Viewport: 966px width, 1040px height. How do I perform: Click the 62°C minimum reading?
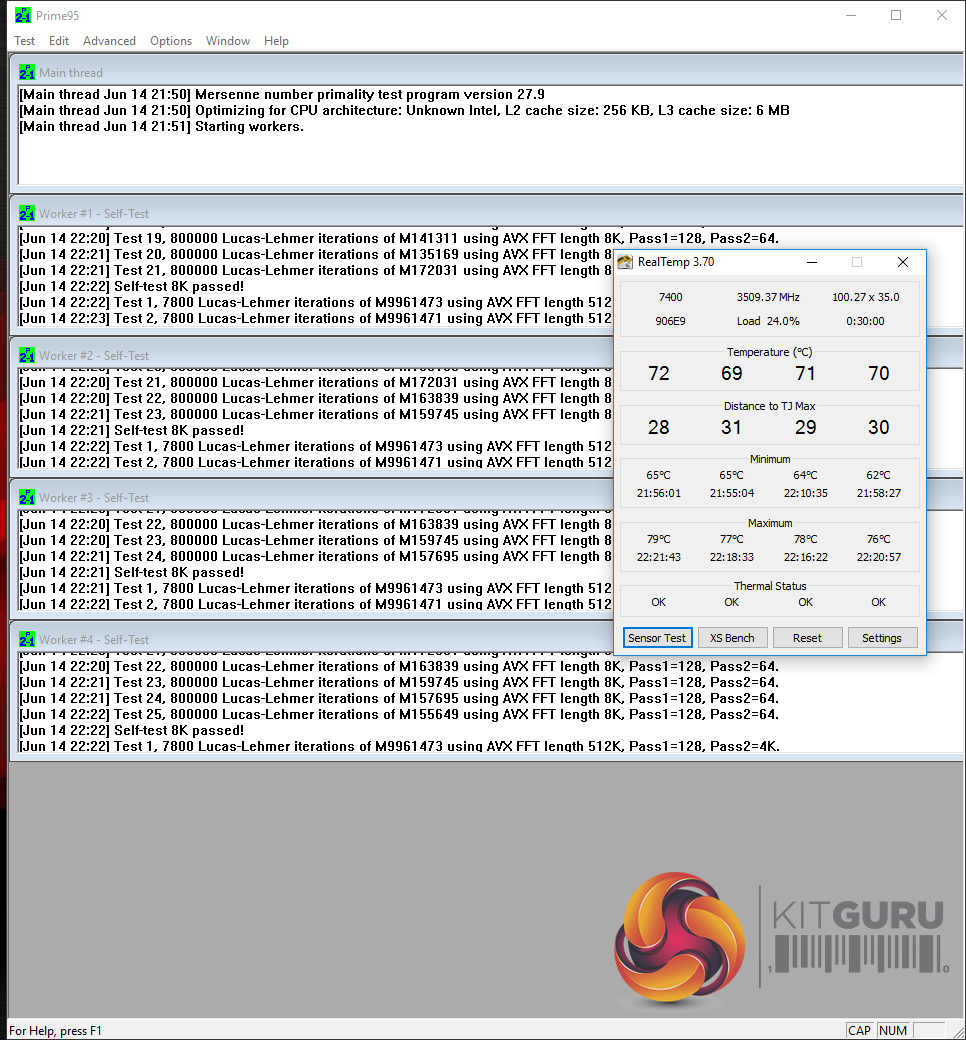pyautogui.click(x=878, y=475)
